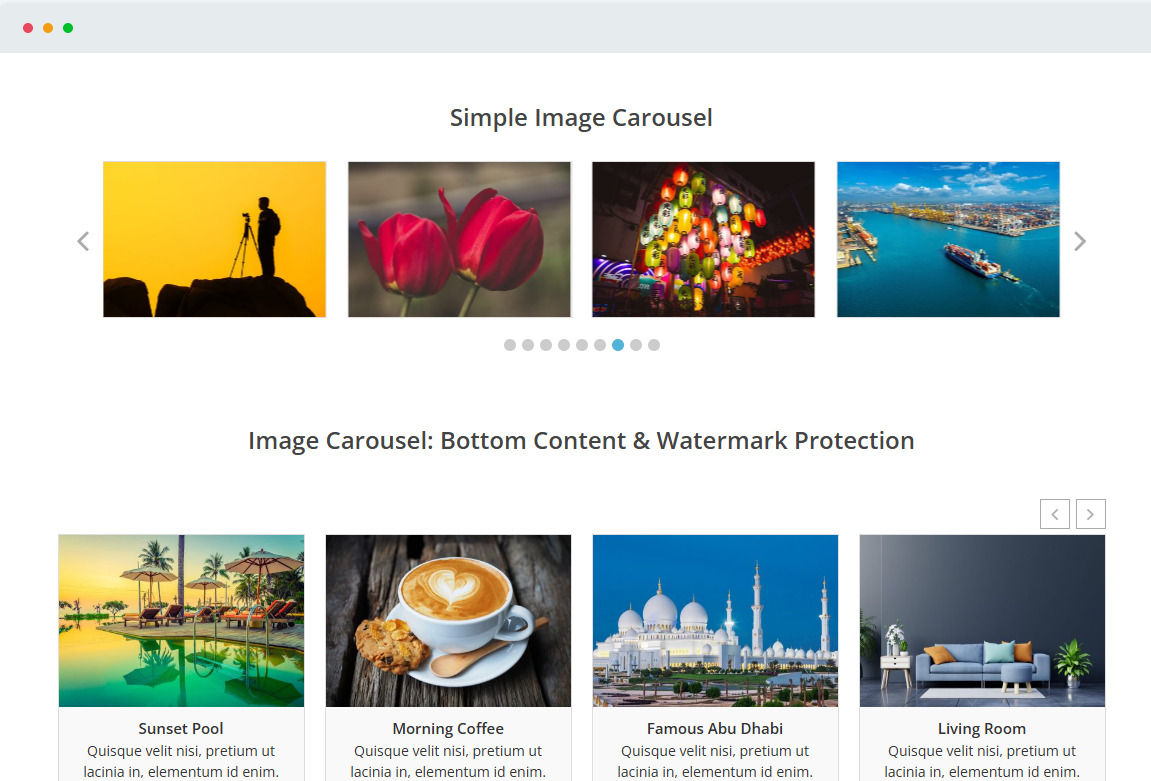
Task: Click the dot right after the active blue dot
Action: click(635, 344)
